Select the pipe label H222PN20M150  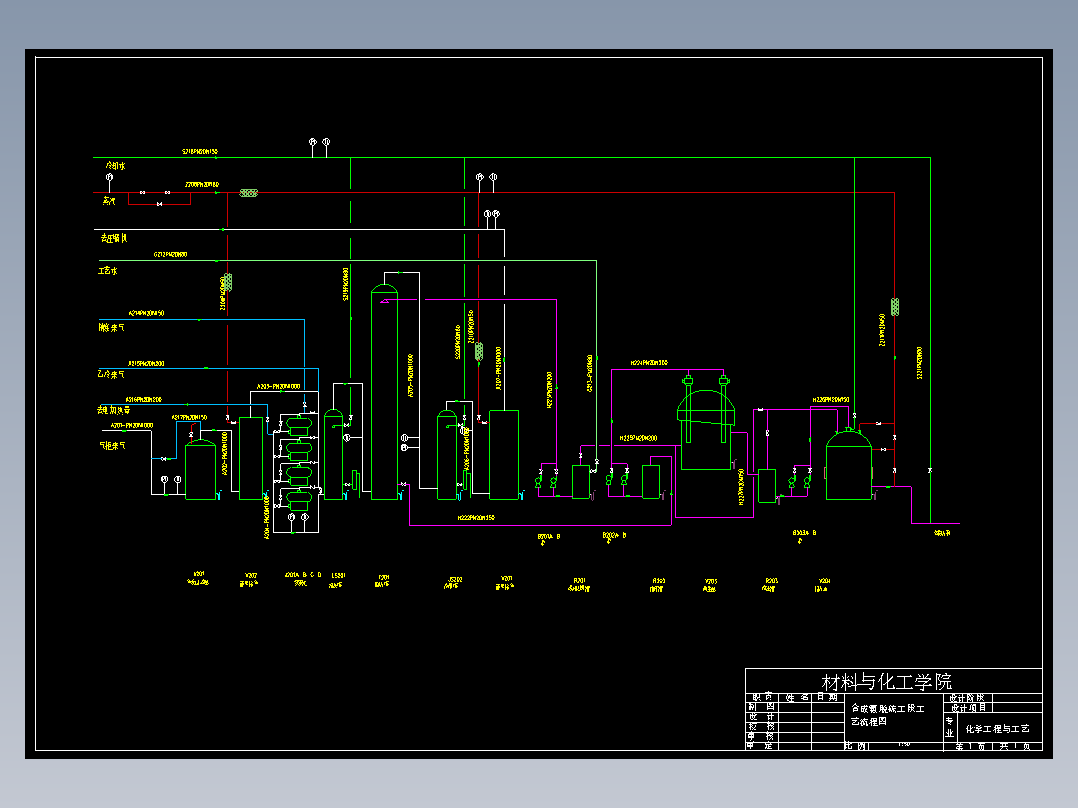tap(476, 518)
